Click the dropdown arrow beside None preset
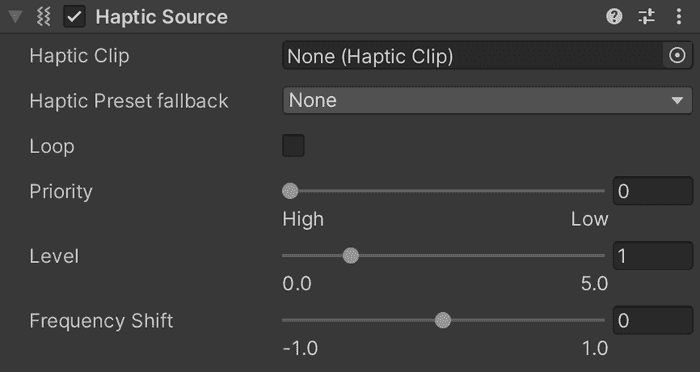Screen dimensions: 700x372 (x=677, y=100)
